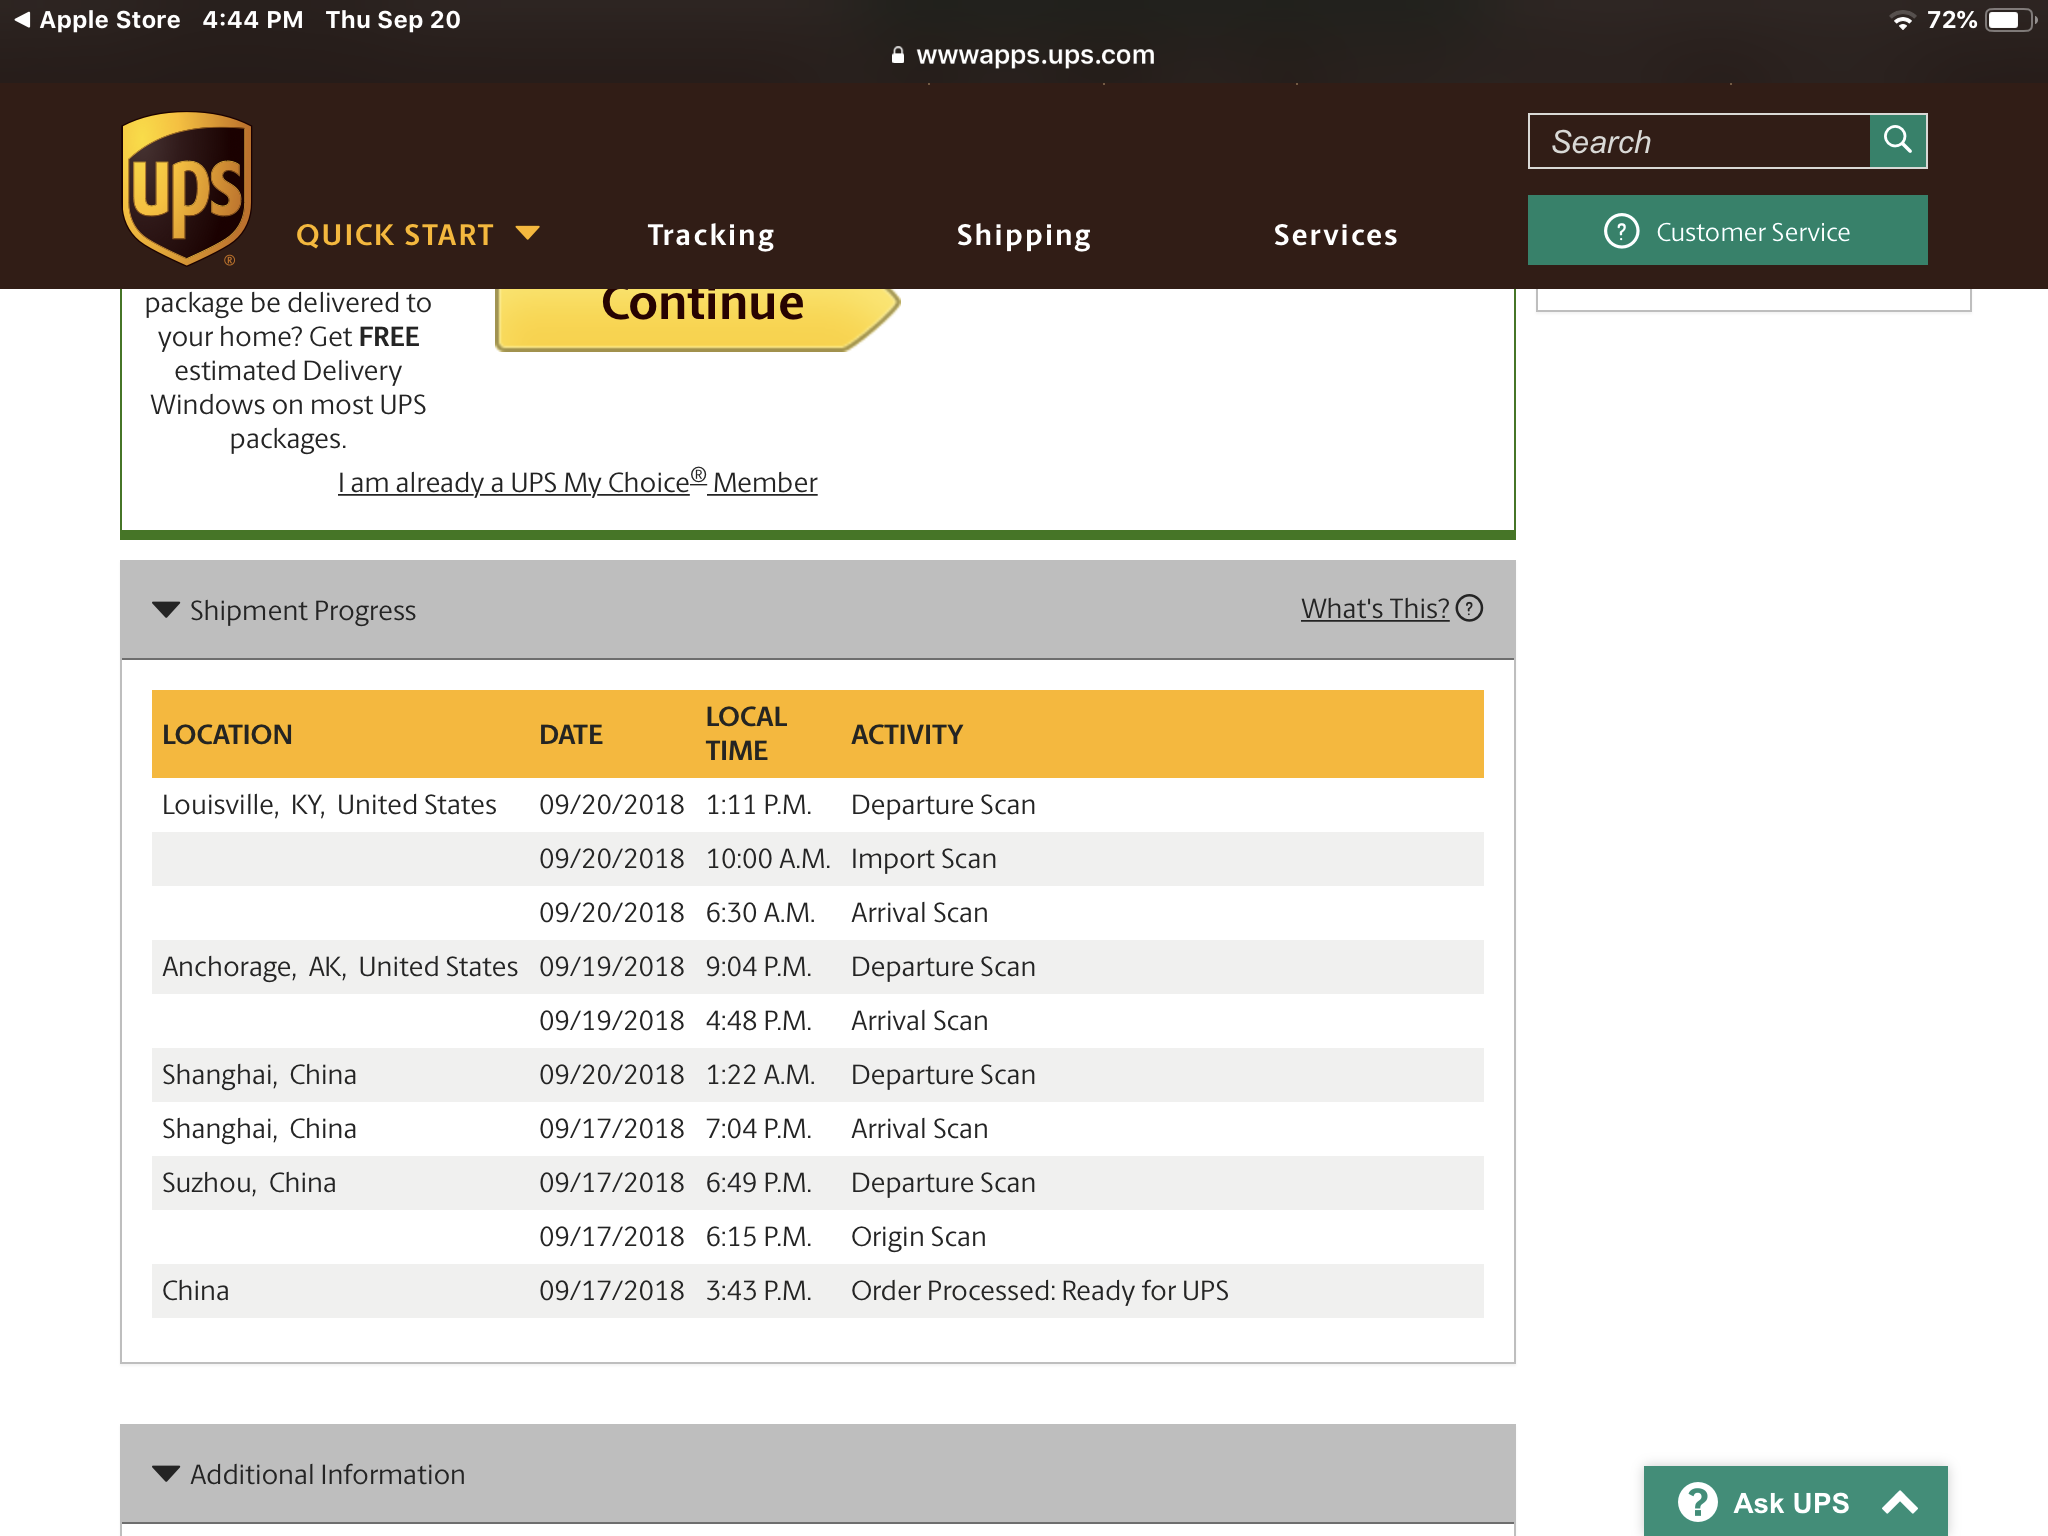Collapse the Shipment Progress section
2048x1536 pixels.
pos(166,610)
